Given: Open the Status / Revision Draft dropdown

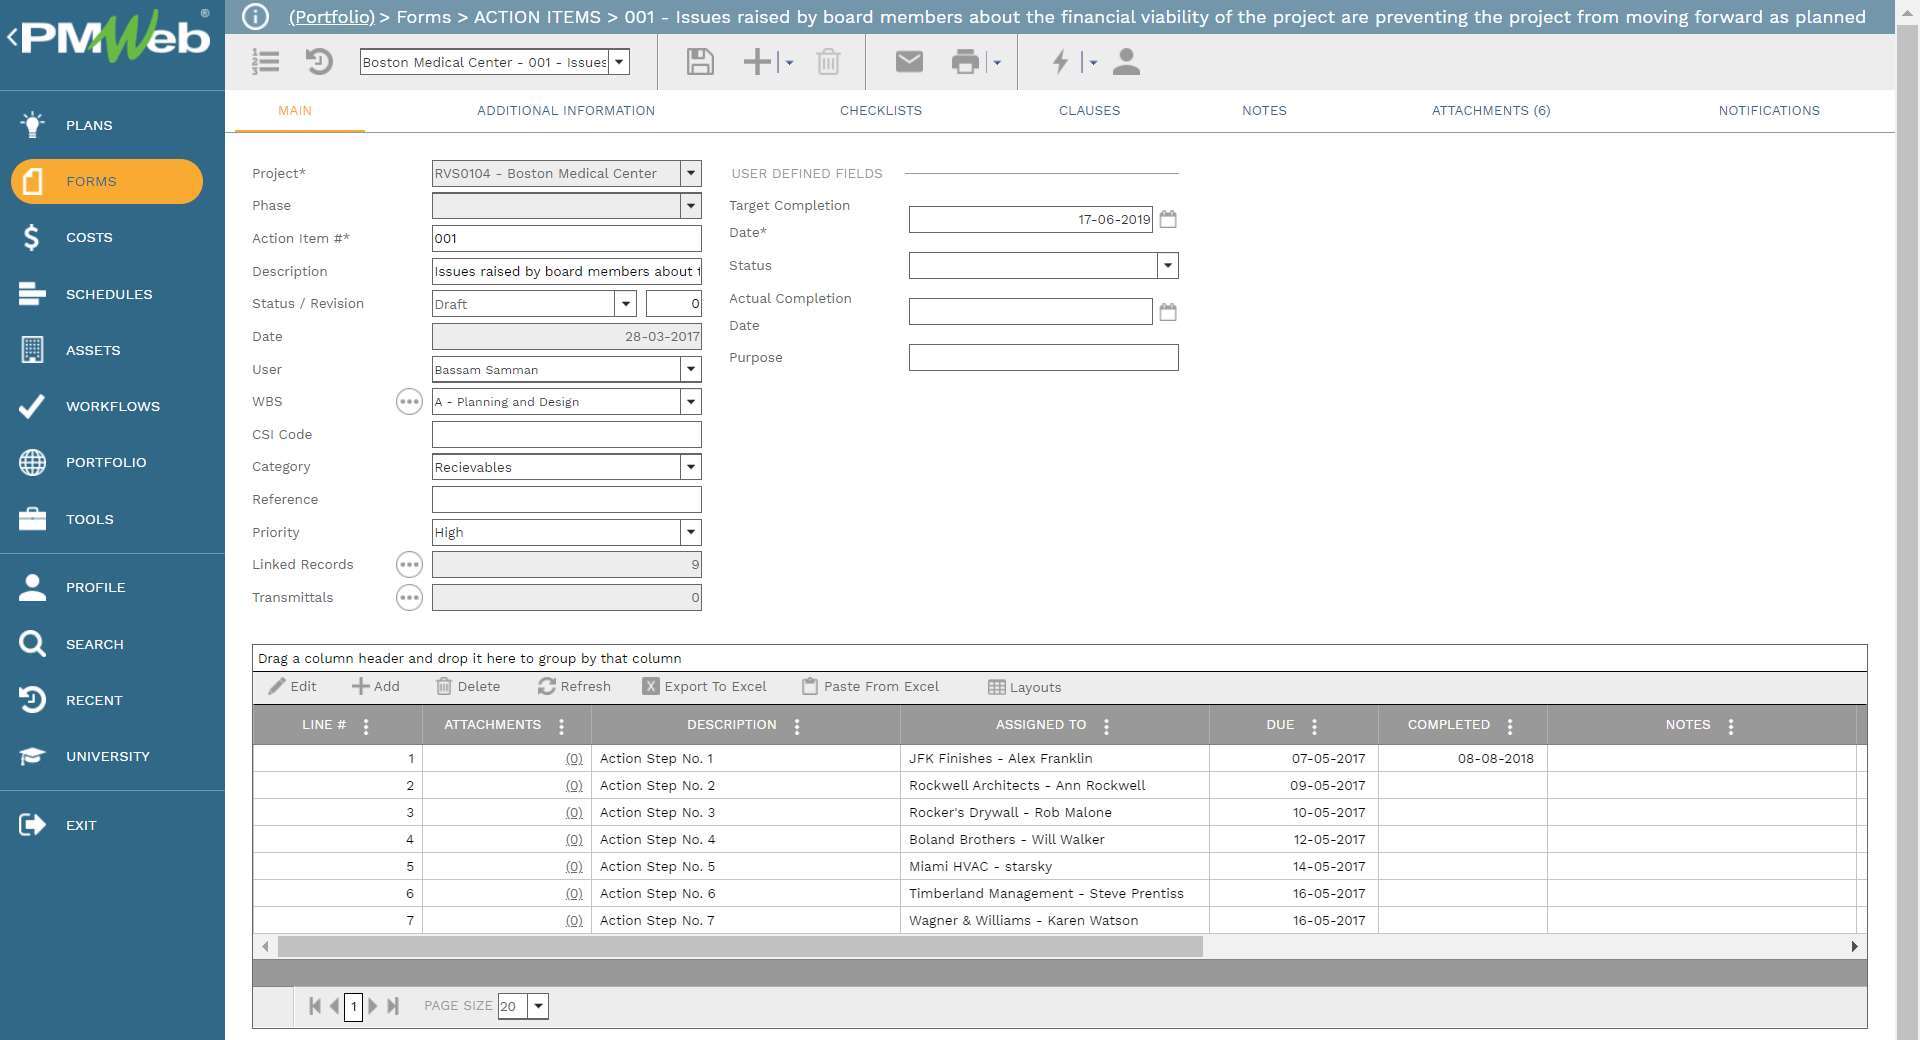Looking at the screenshot, I should click(625, 304).
